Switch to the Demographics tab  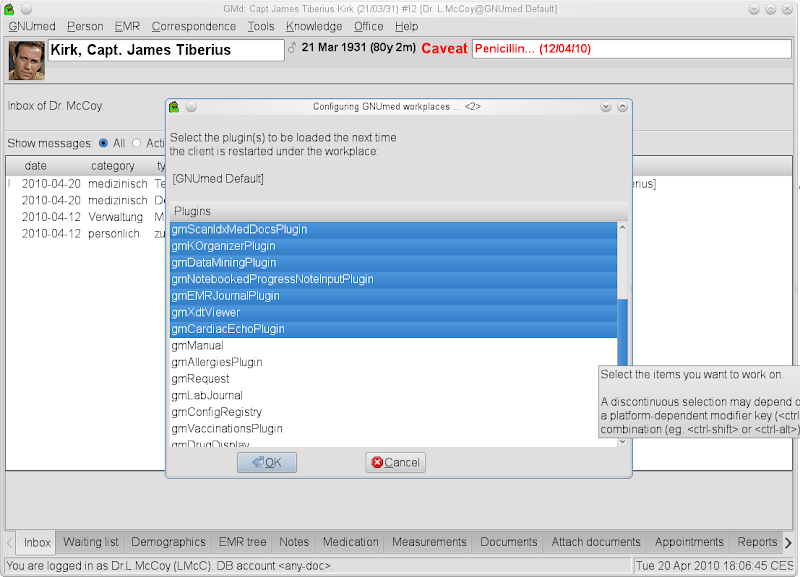tap(168, 542)
